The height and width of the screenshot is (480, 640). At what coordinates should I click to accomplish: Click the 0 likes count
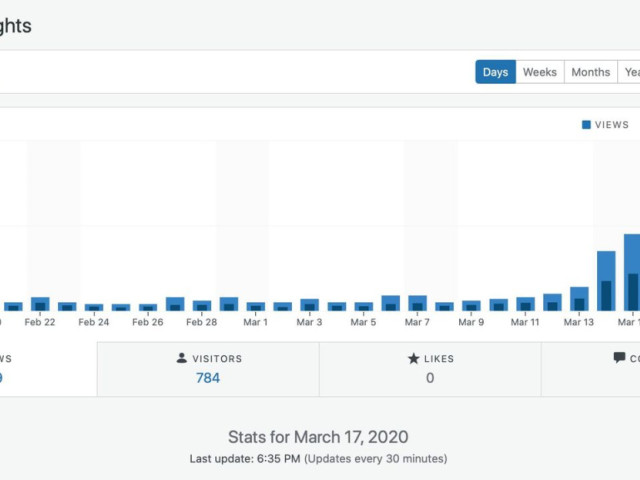[x=430, y=378]
